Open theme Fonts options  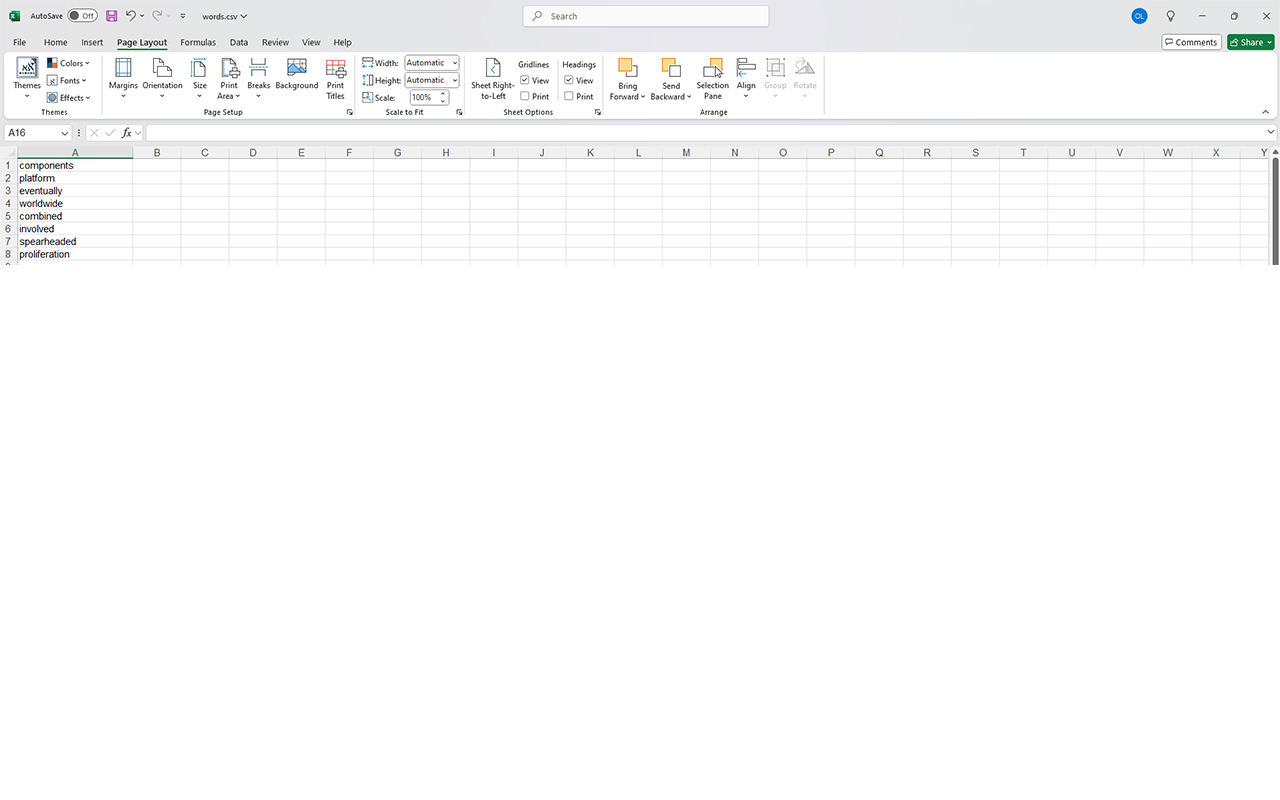(x=68, y=80)
